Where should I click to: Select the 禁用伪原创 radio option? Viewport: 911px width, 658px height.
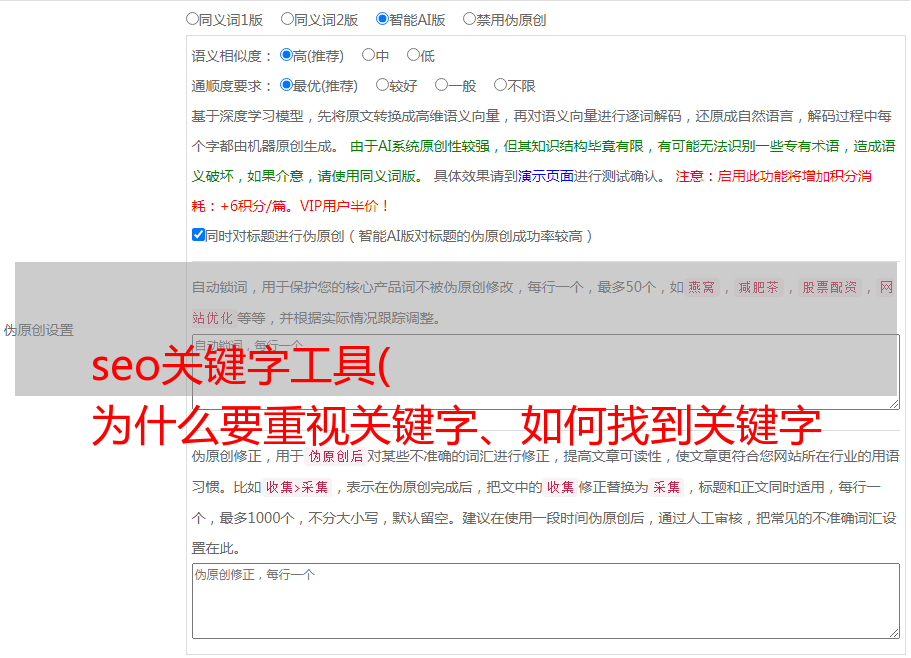pos(468,18)
